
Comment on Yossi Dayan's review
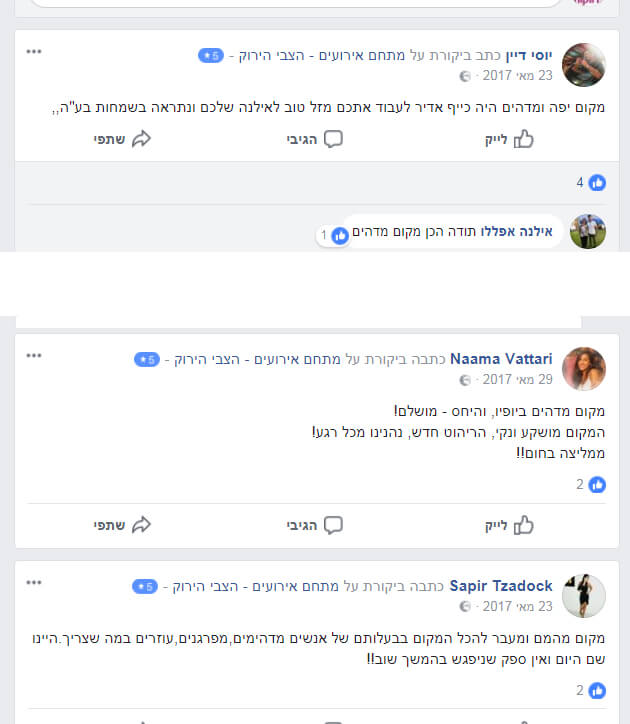(x=315, y=139)
